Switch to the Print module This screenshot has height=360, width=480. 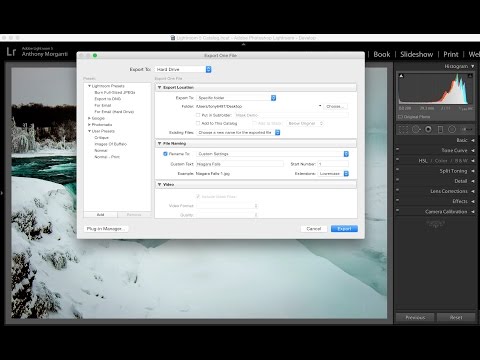point(451,54)
